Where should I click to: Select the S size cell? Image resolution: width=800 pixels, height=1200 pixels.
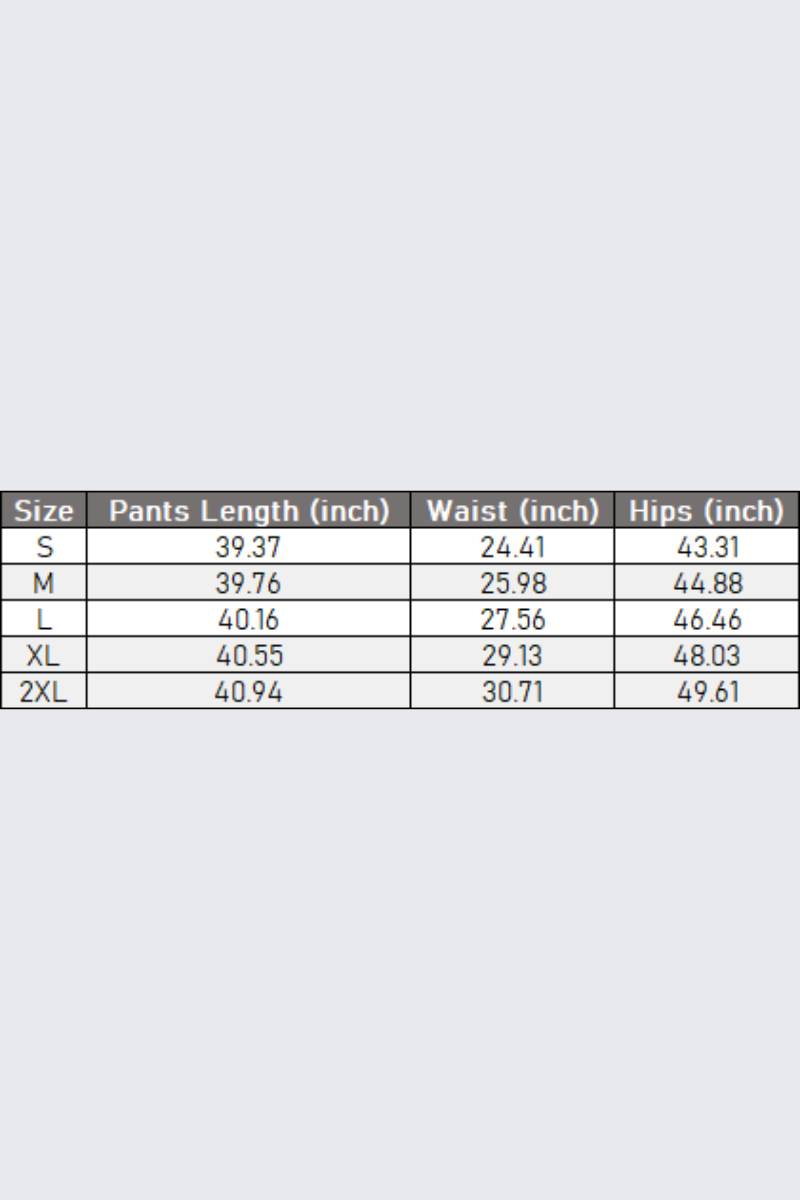[44, 547]
